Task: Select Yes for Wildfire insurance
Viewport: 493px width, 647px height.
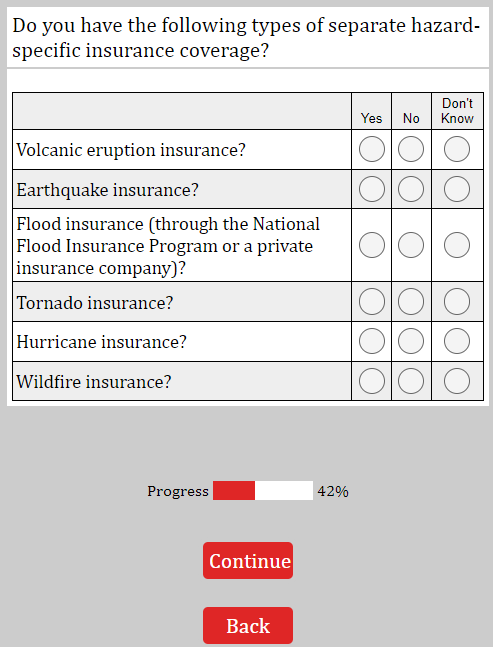Action: 372,381
